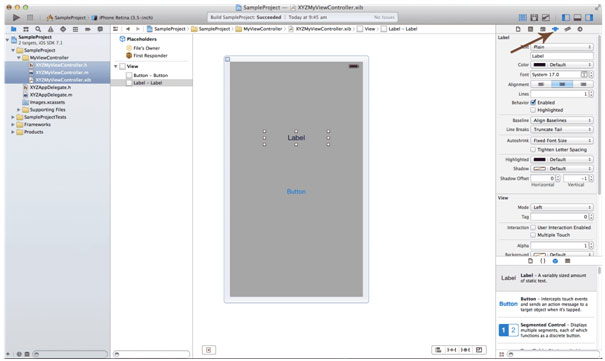The height and width of the screenshot is (361, 605).
Task: Collapse the View in document outline
Action: tap(115, 66)
